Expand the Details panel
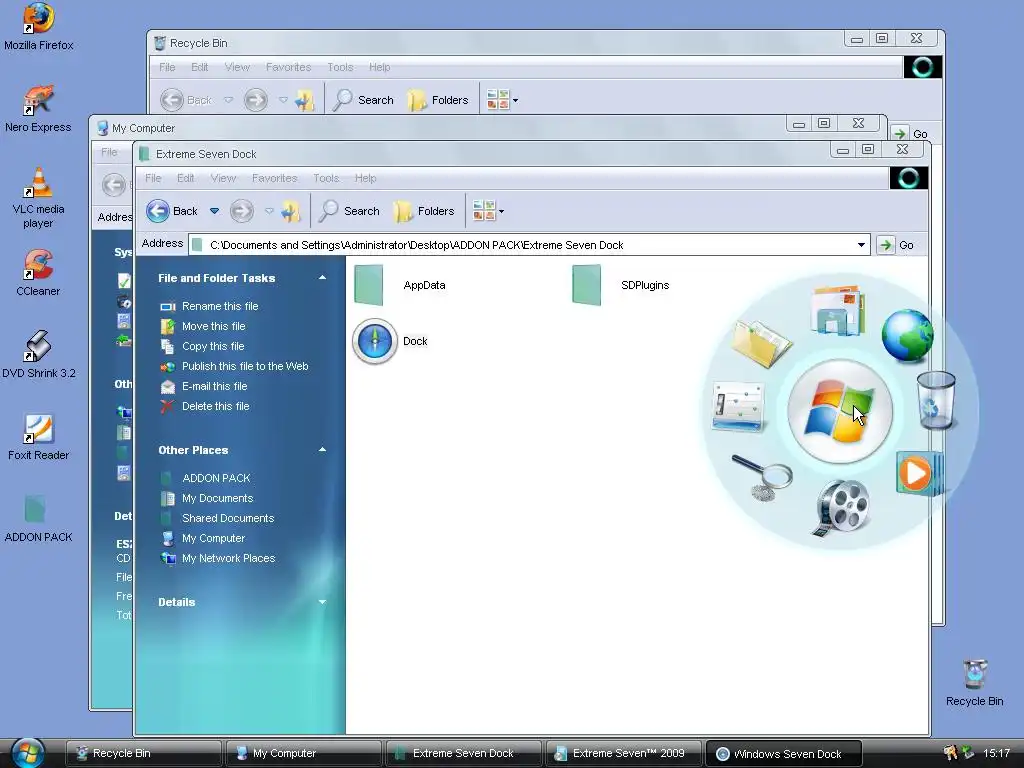 (x=322, y=601)
